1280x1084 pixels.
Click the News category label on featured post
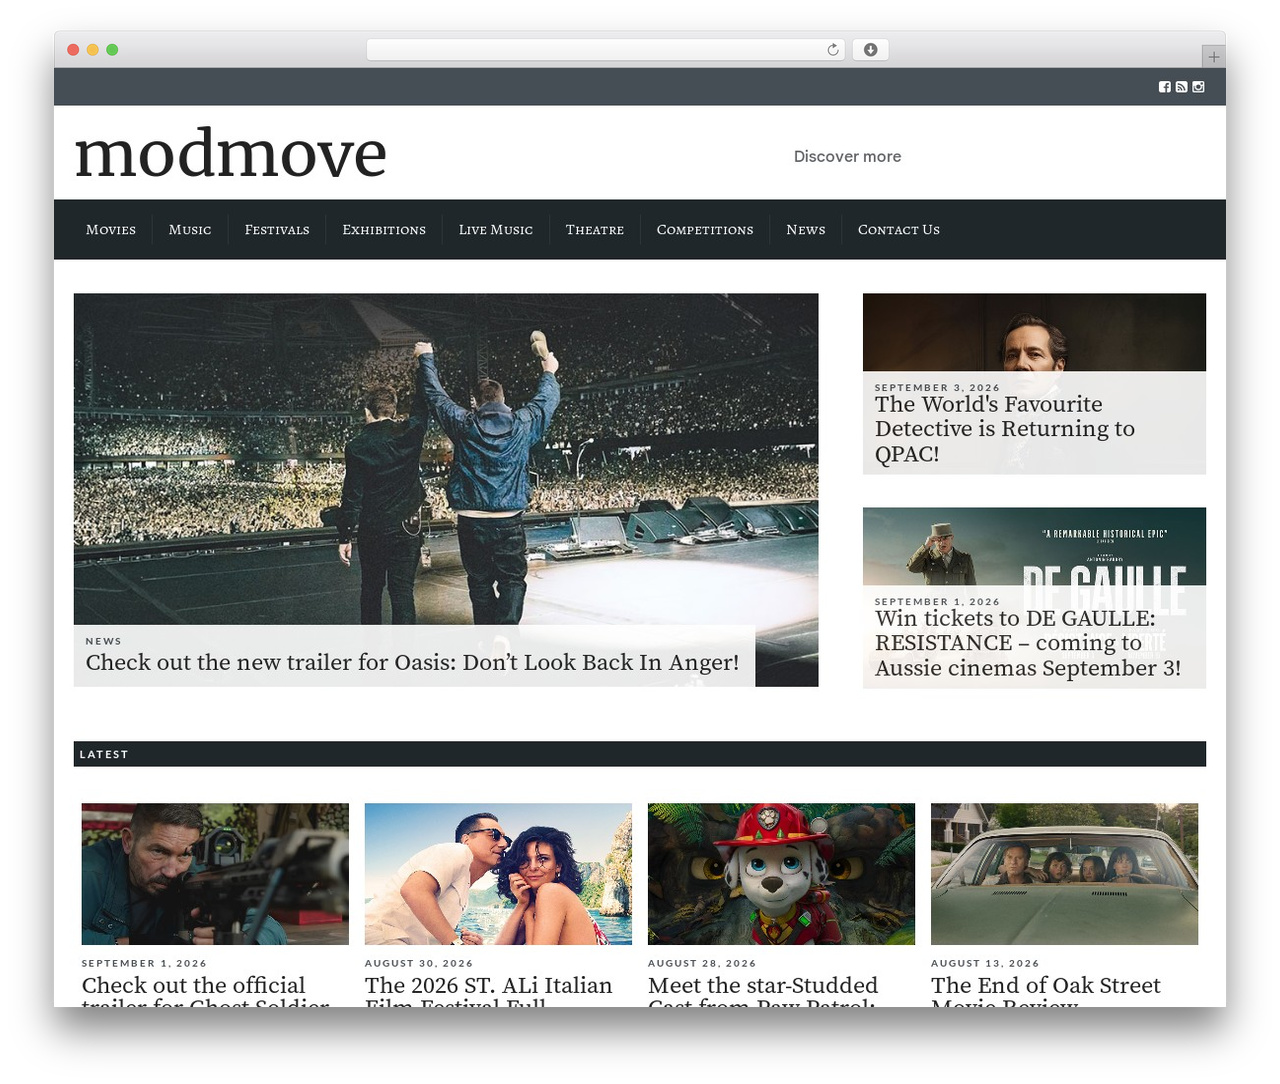tap(104, 641)
